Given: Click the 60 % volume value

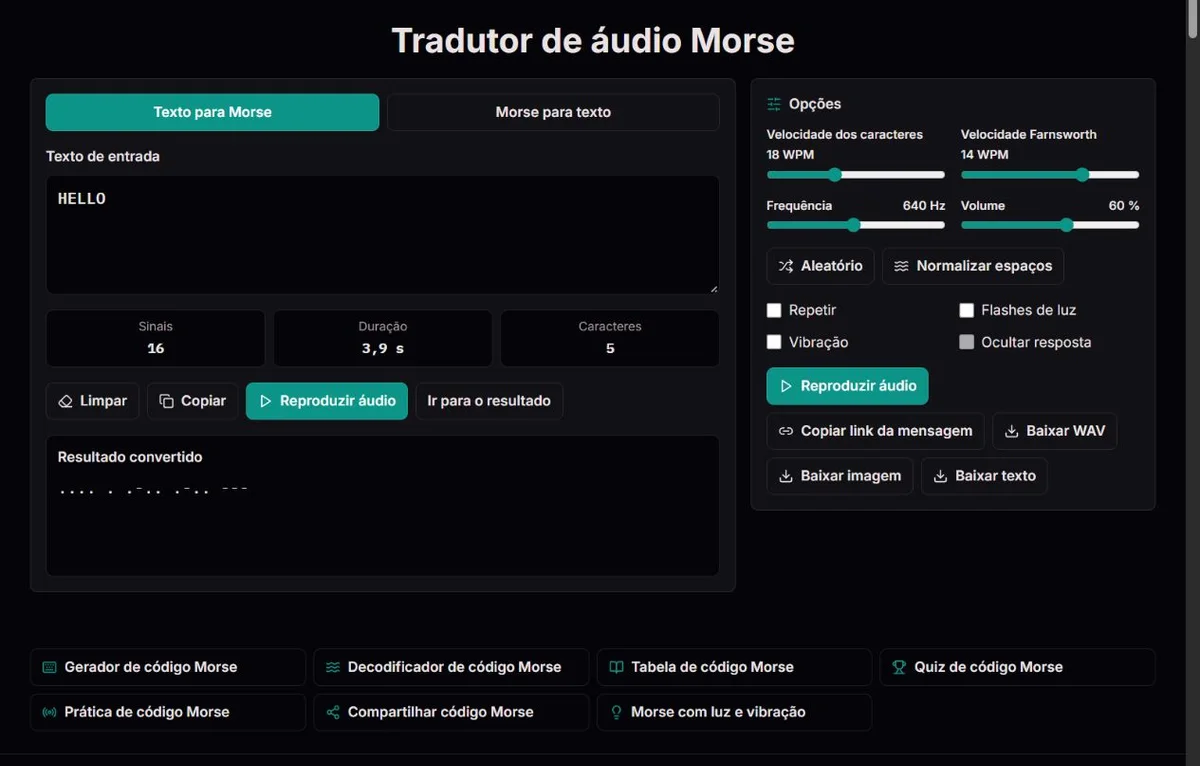Looking at the screenshot, I should pyautogui.click(x=1124, y=205).
